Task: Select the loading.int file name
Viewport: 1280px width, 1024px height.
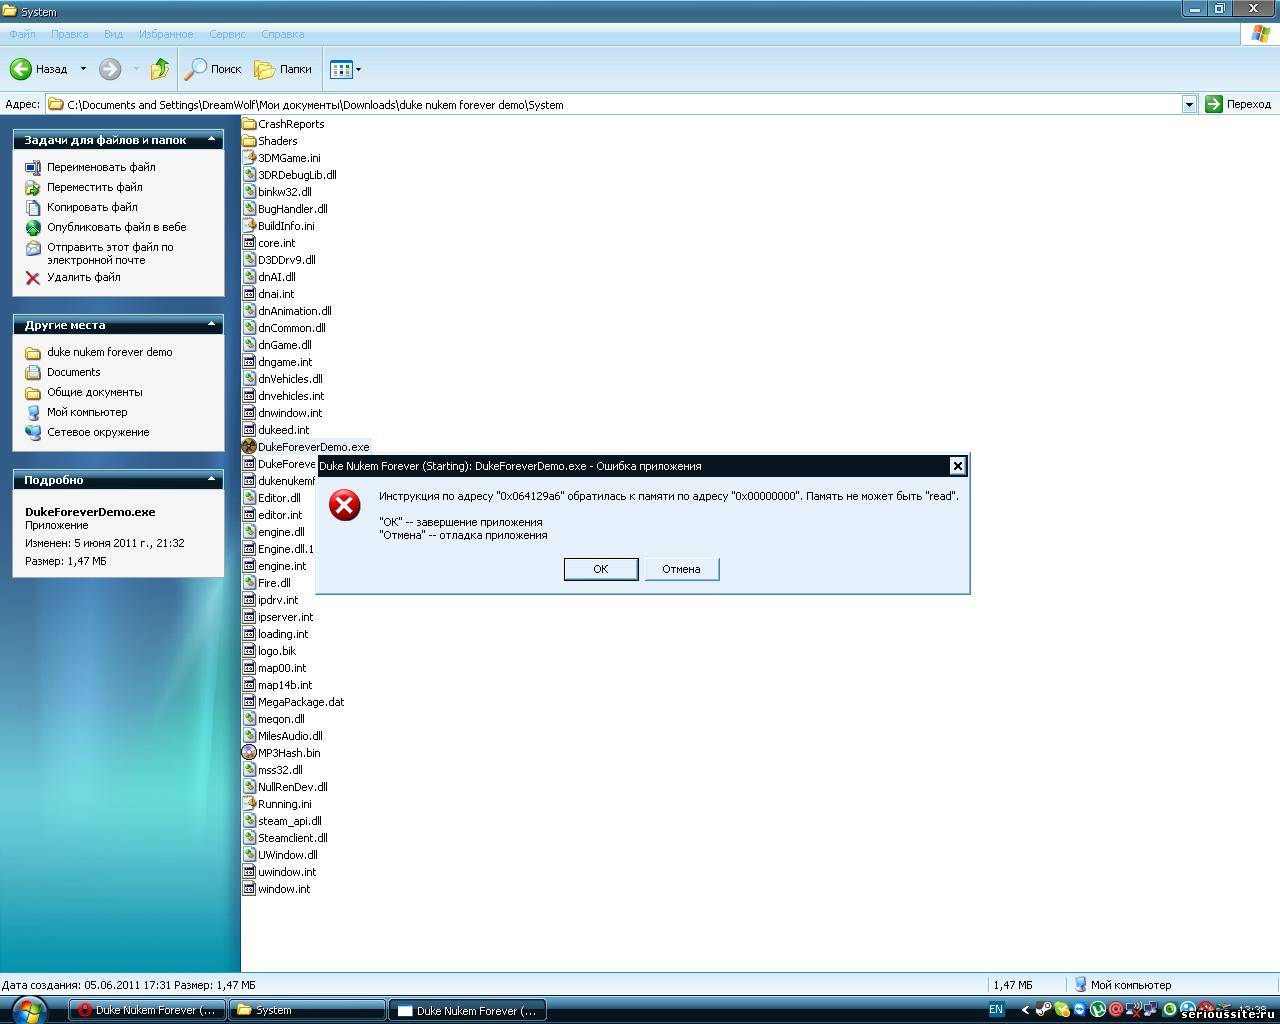Action: coord(283,634)
